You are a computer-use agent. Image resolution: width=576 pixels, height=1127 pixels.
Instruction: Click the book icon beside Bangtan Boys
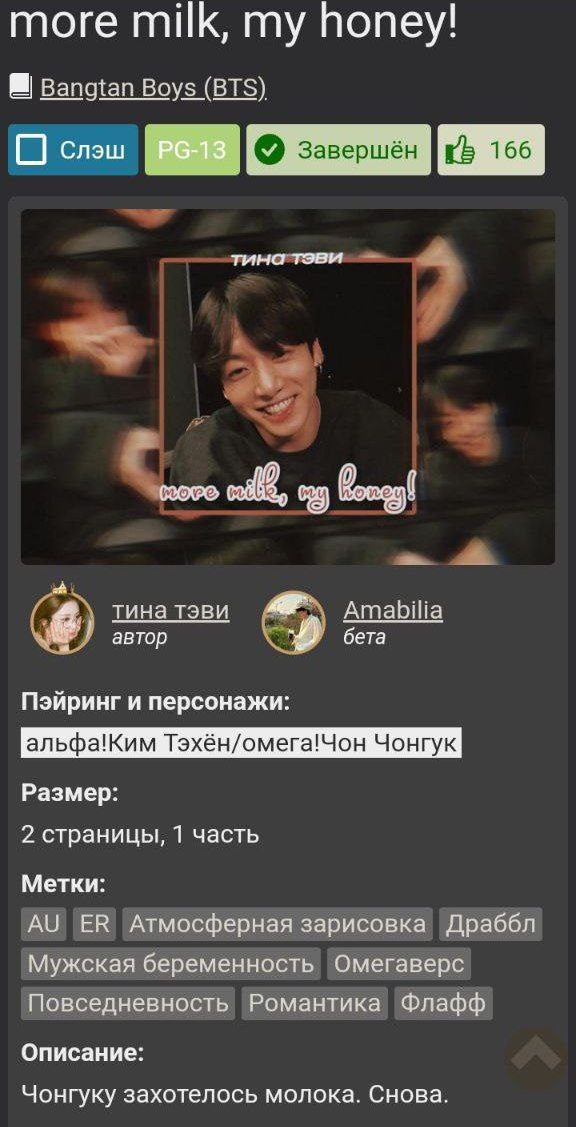pos(21,87)
